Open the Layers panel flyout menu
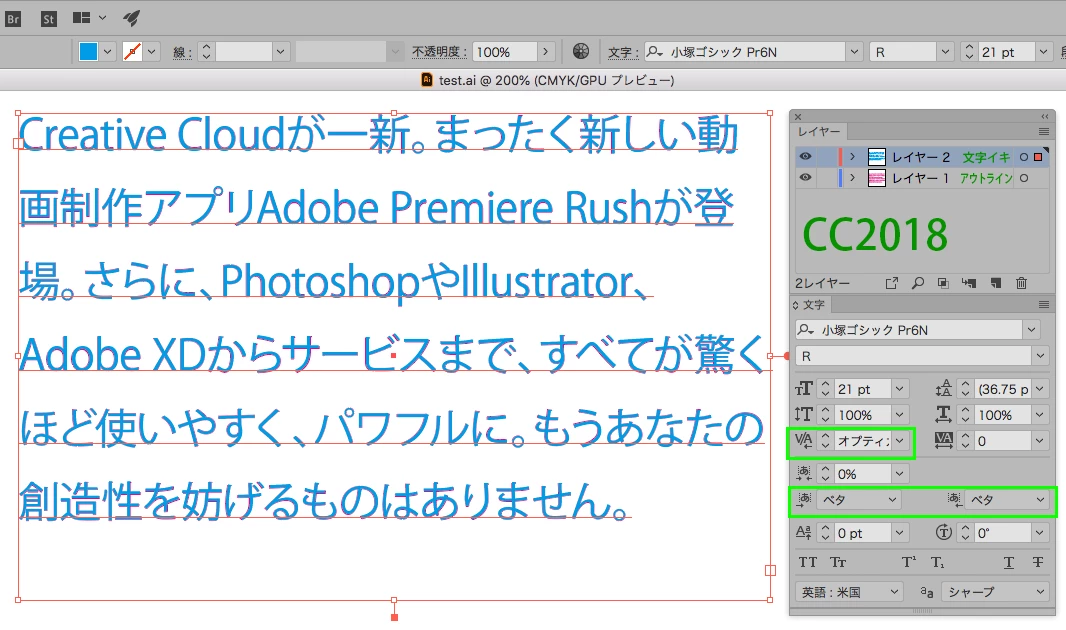The height and width of the screenshot is (630, 1066). (x=1044, y=131)
